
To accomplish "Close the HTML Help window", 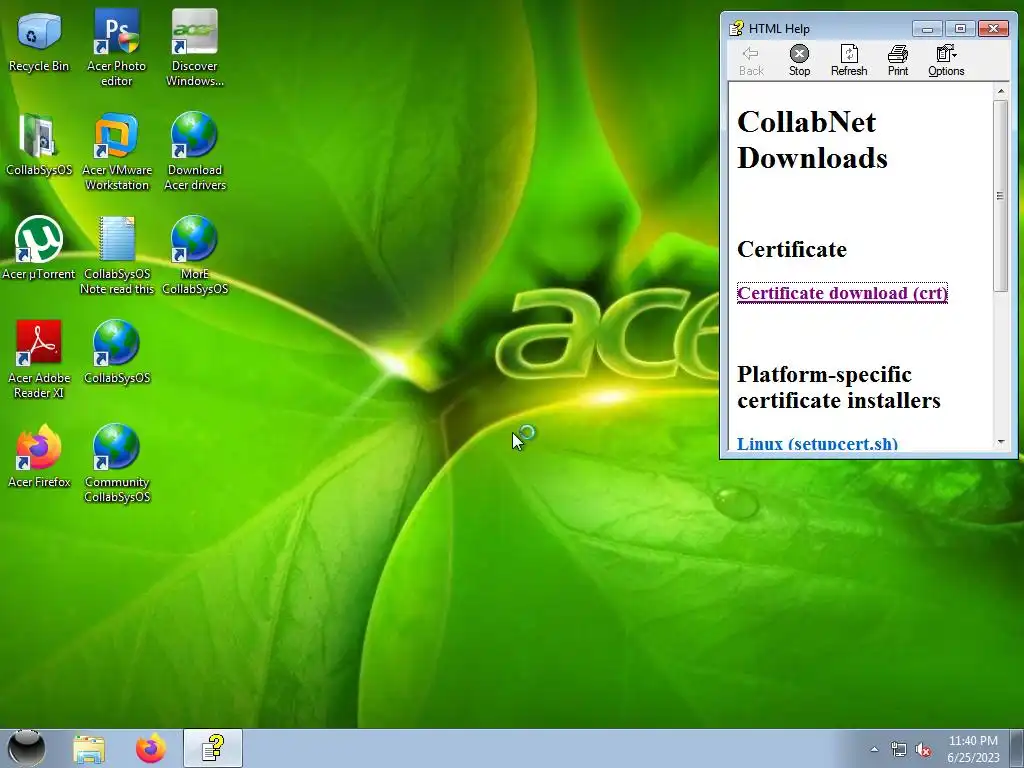I will pyautogui.click(x=993, y=29).
